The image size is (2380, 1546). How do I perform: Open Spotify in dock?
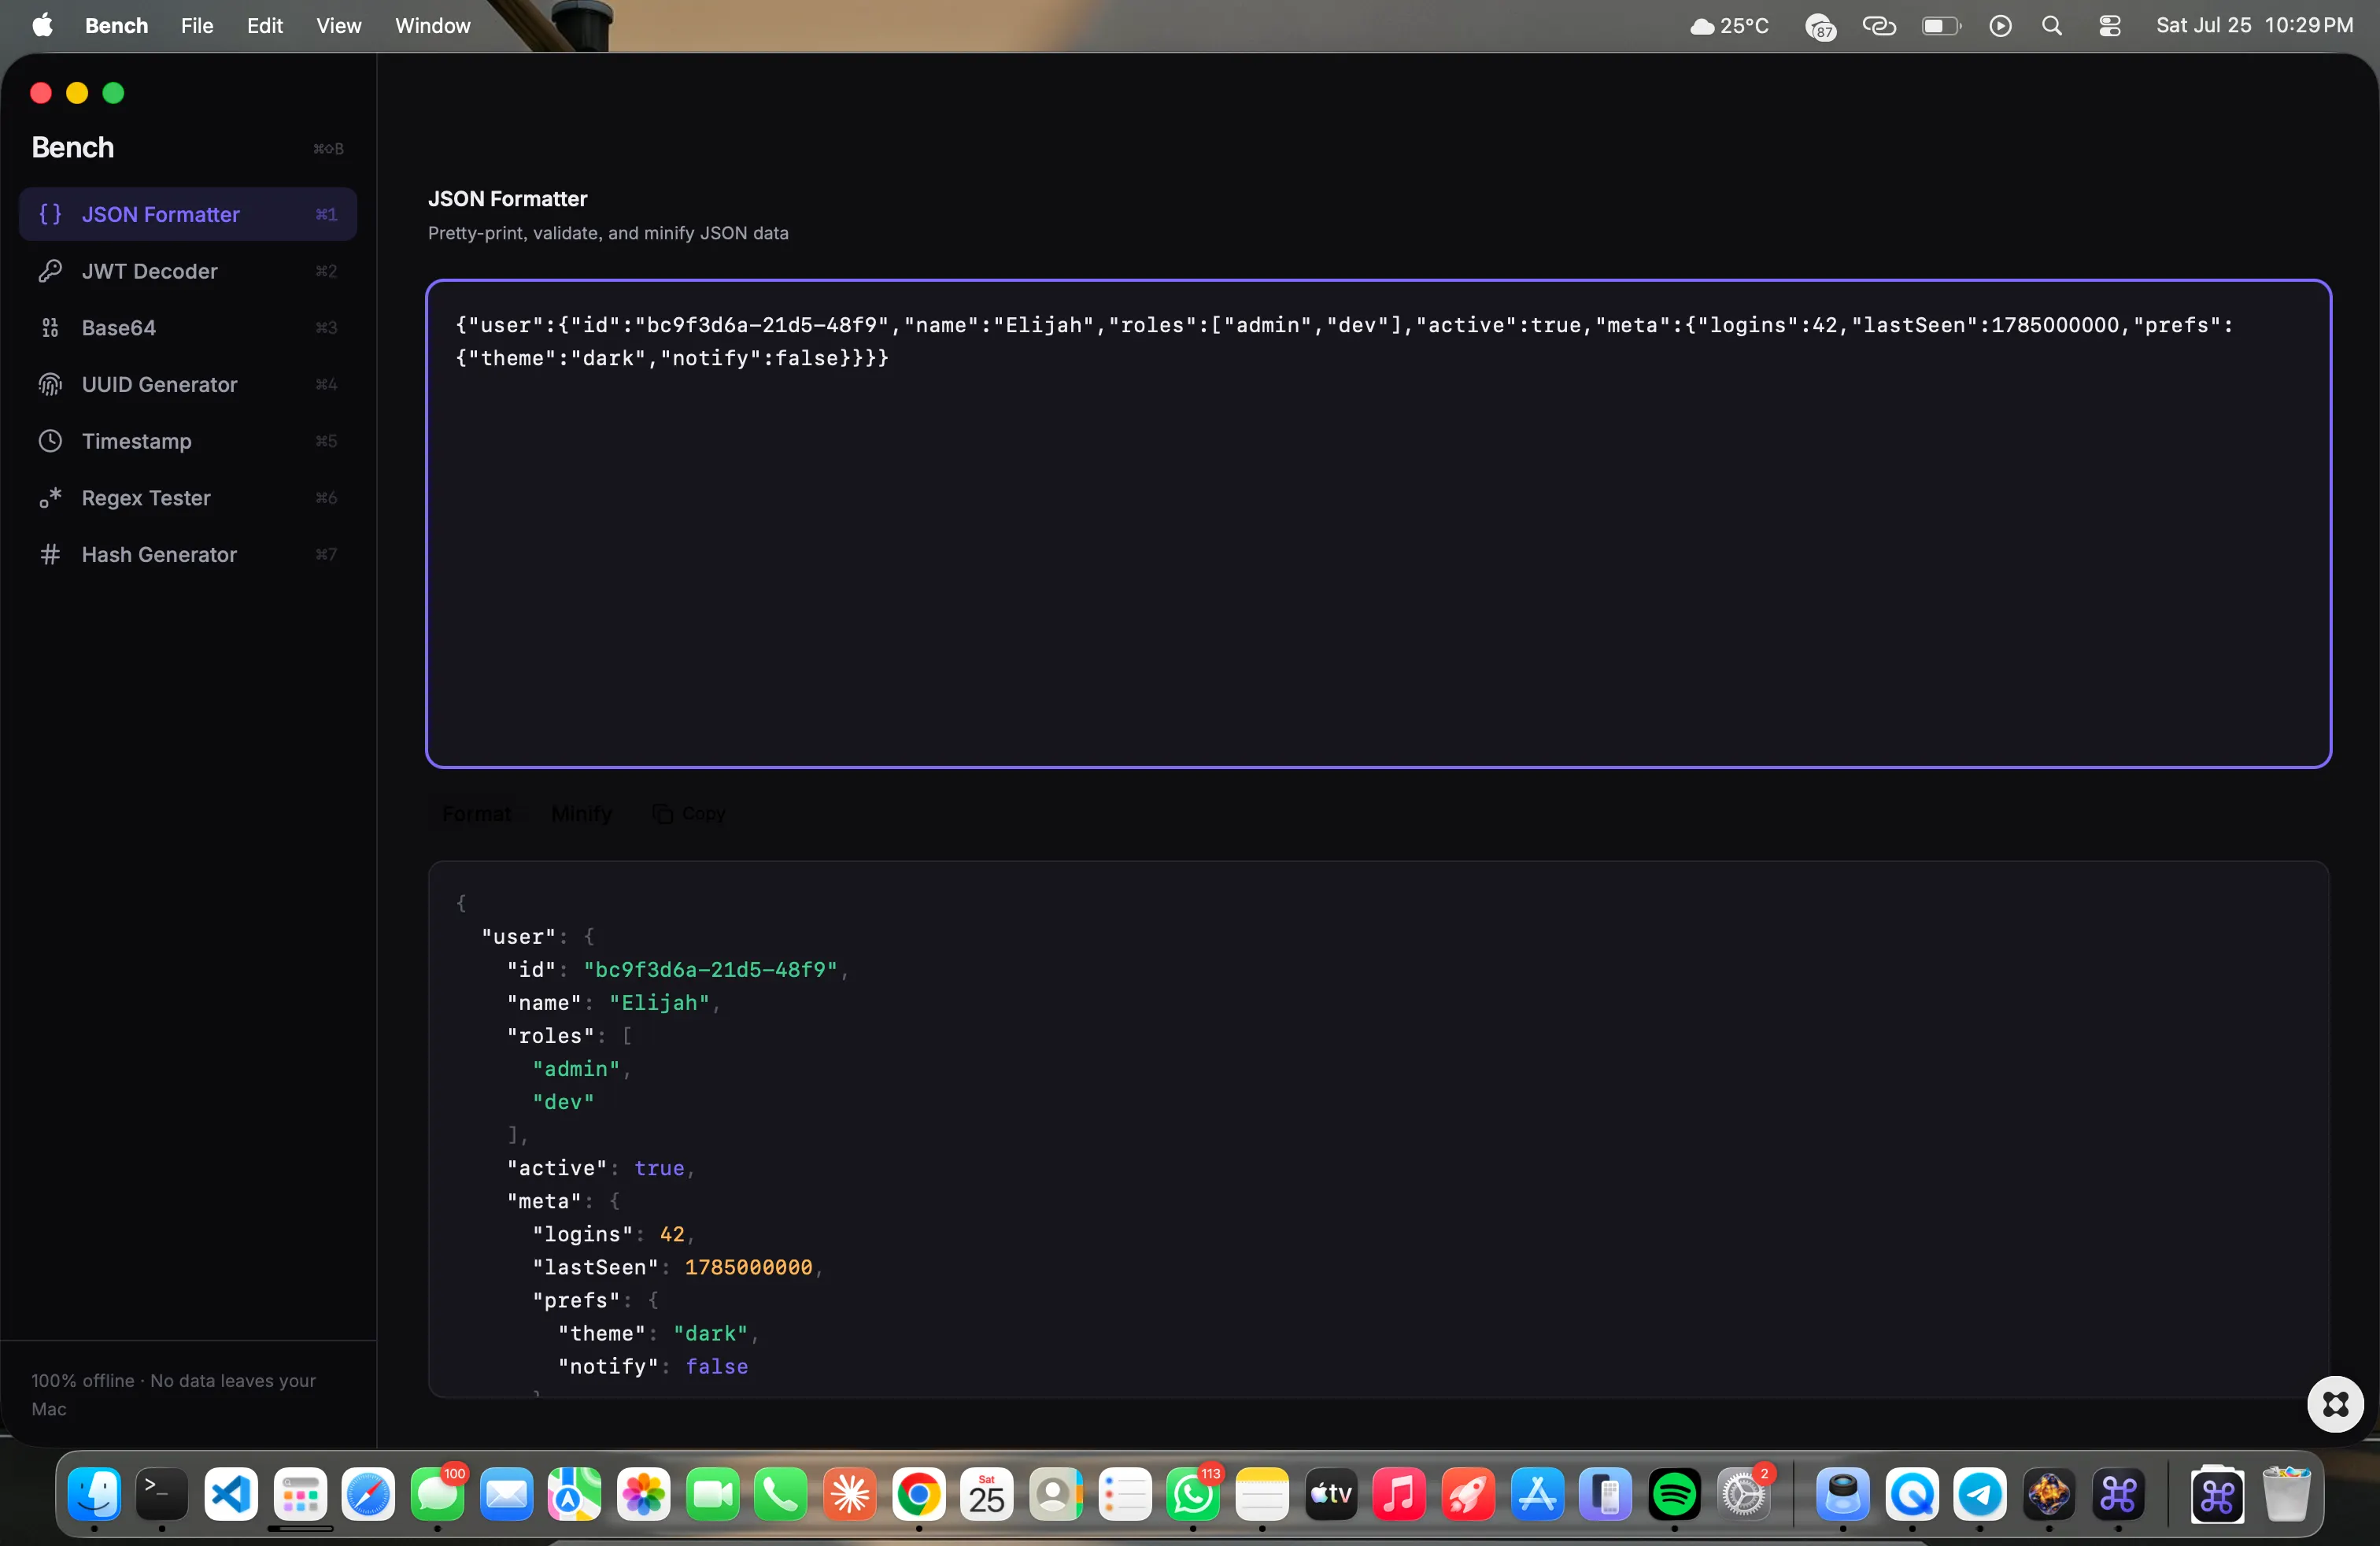[x=1674, y=1495]
